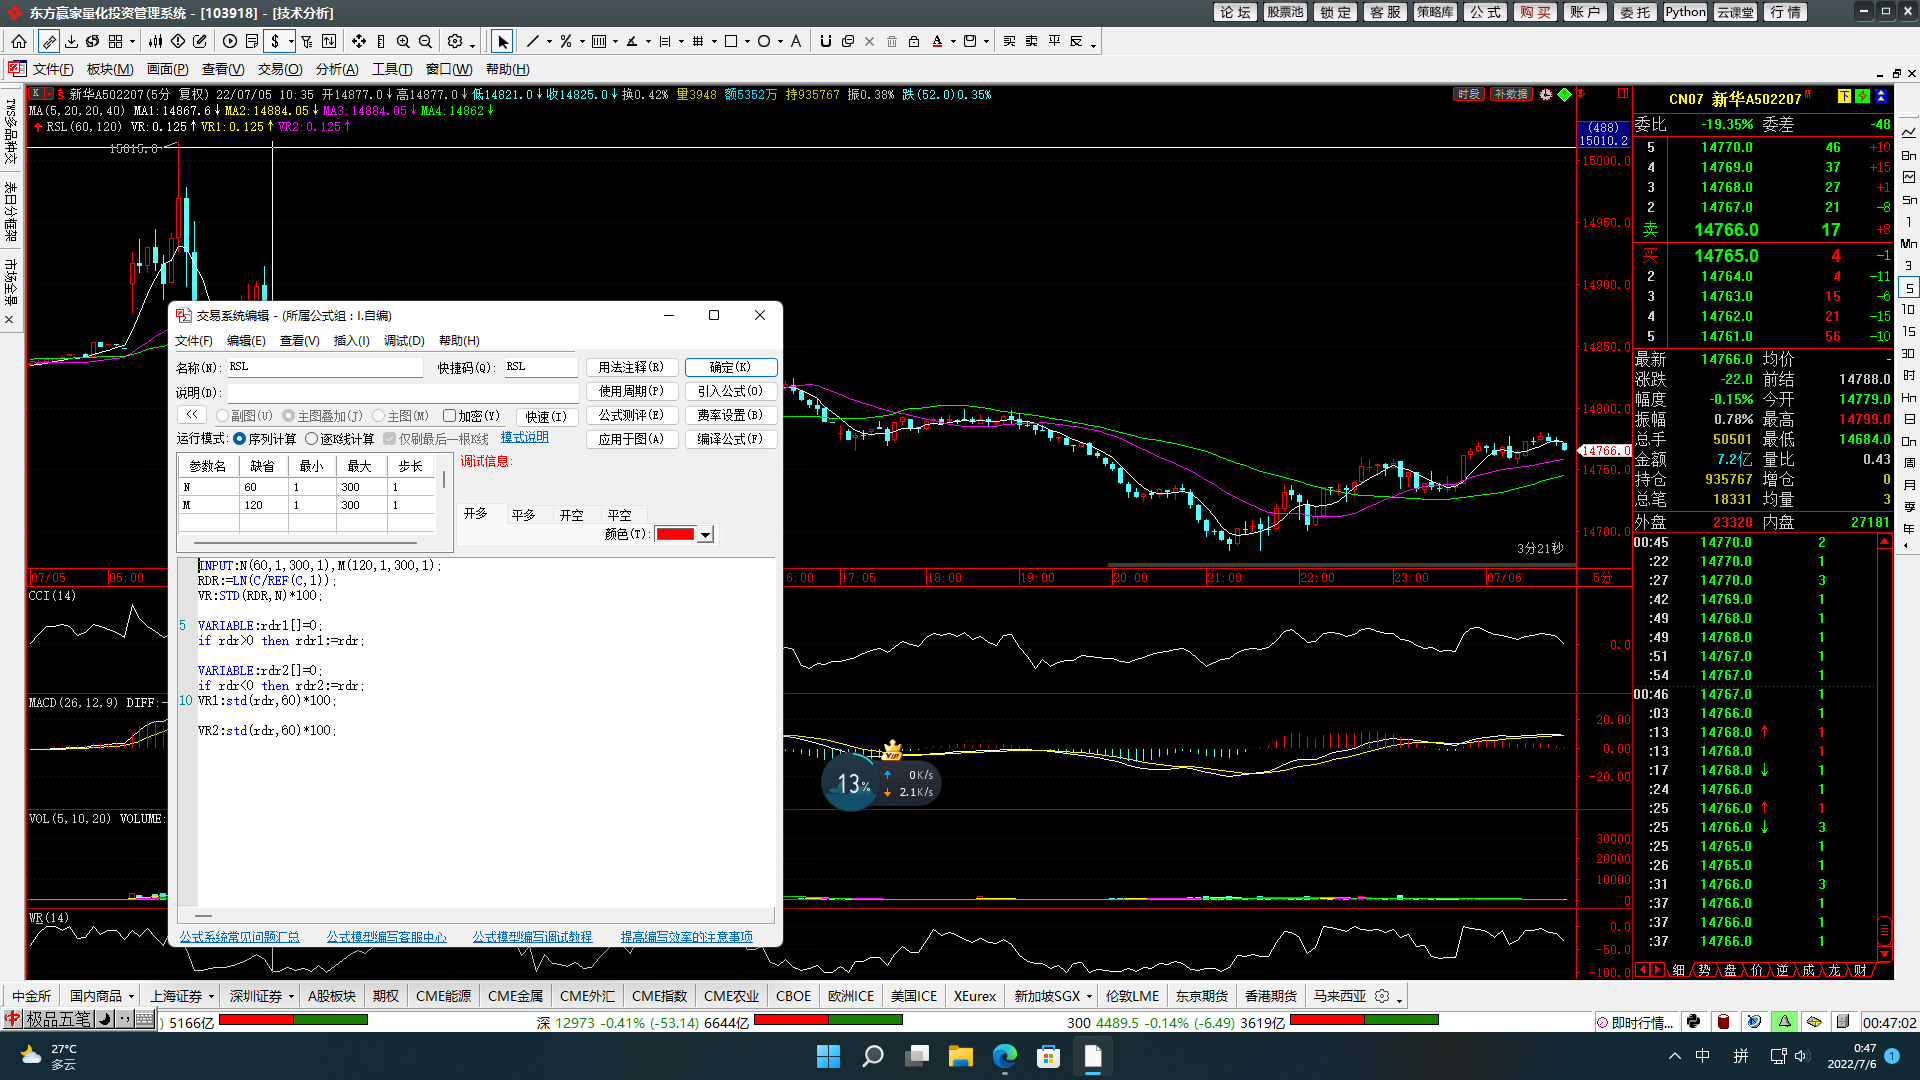Open 文件(F) menu in main window

click(53, 69)
